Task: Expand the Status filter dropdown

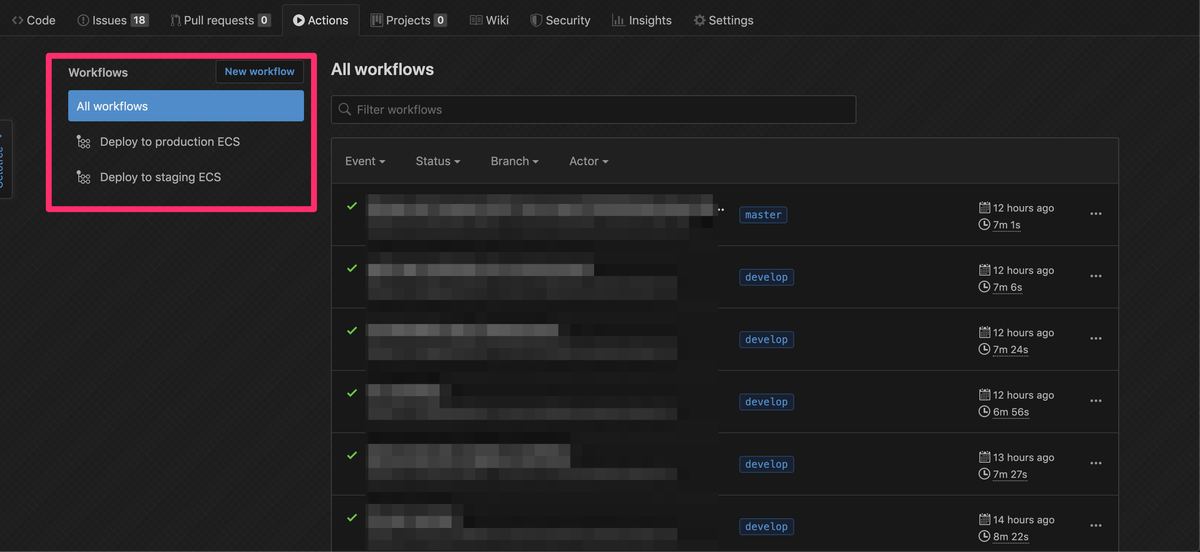Action: click(x=438, y=161)
